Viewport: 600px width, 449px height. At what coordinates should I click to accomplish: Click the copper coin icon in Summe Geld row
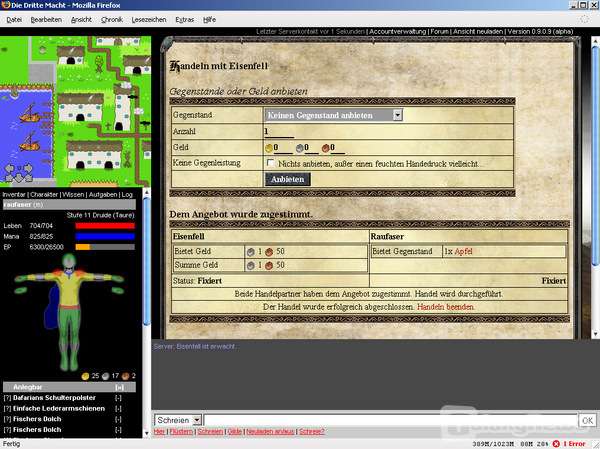click(269, 265)
